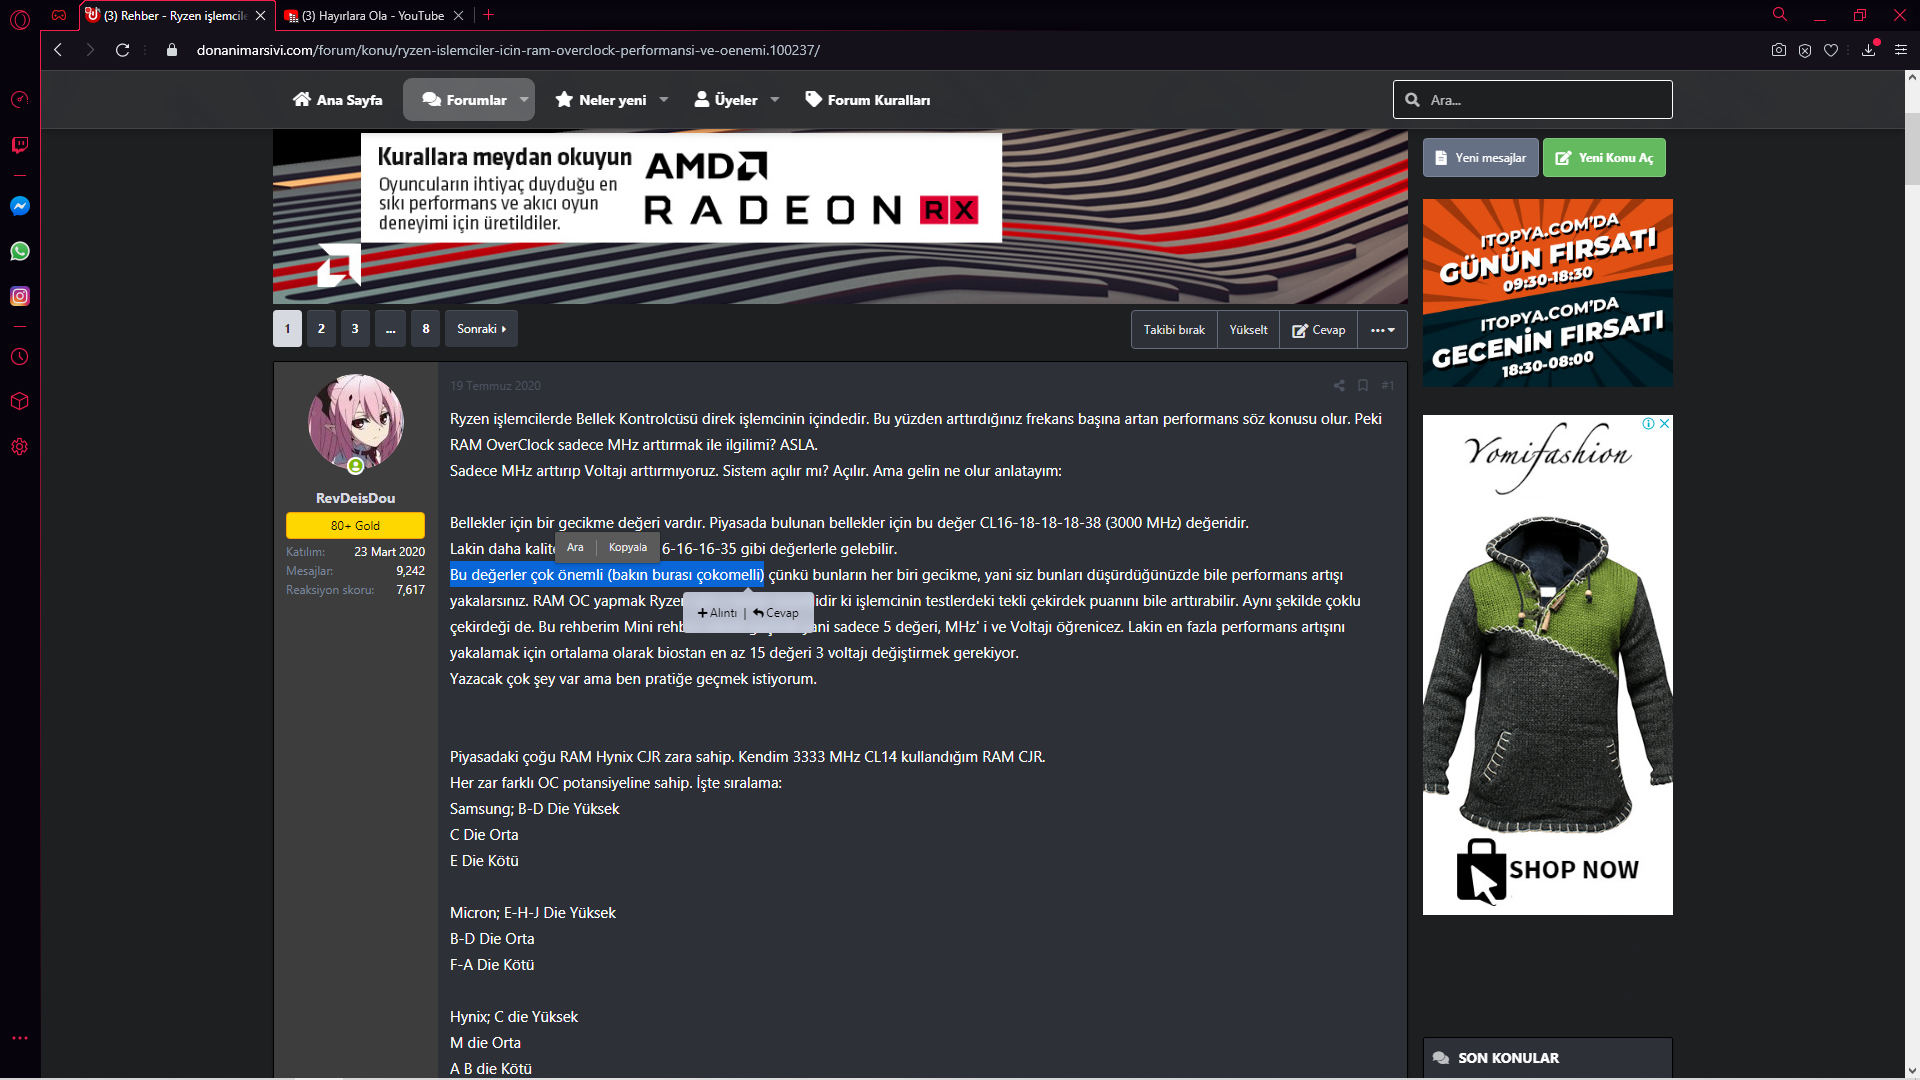This screenshot has height=1080, width=1920.
Task: Switch to Hayırlara Ola YouTube tab
Action: pyautogui.click(x=372, y=15)
